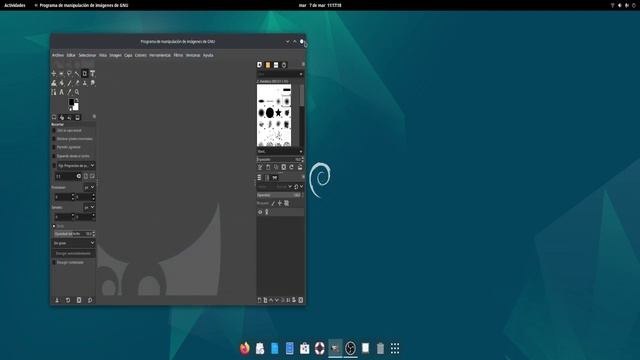Open the brushes dock configuration menu
This screenshot has height=360, width=640.
(303, 64)
